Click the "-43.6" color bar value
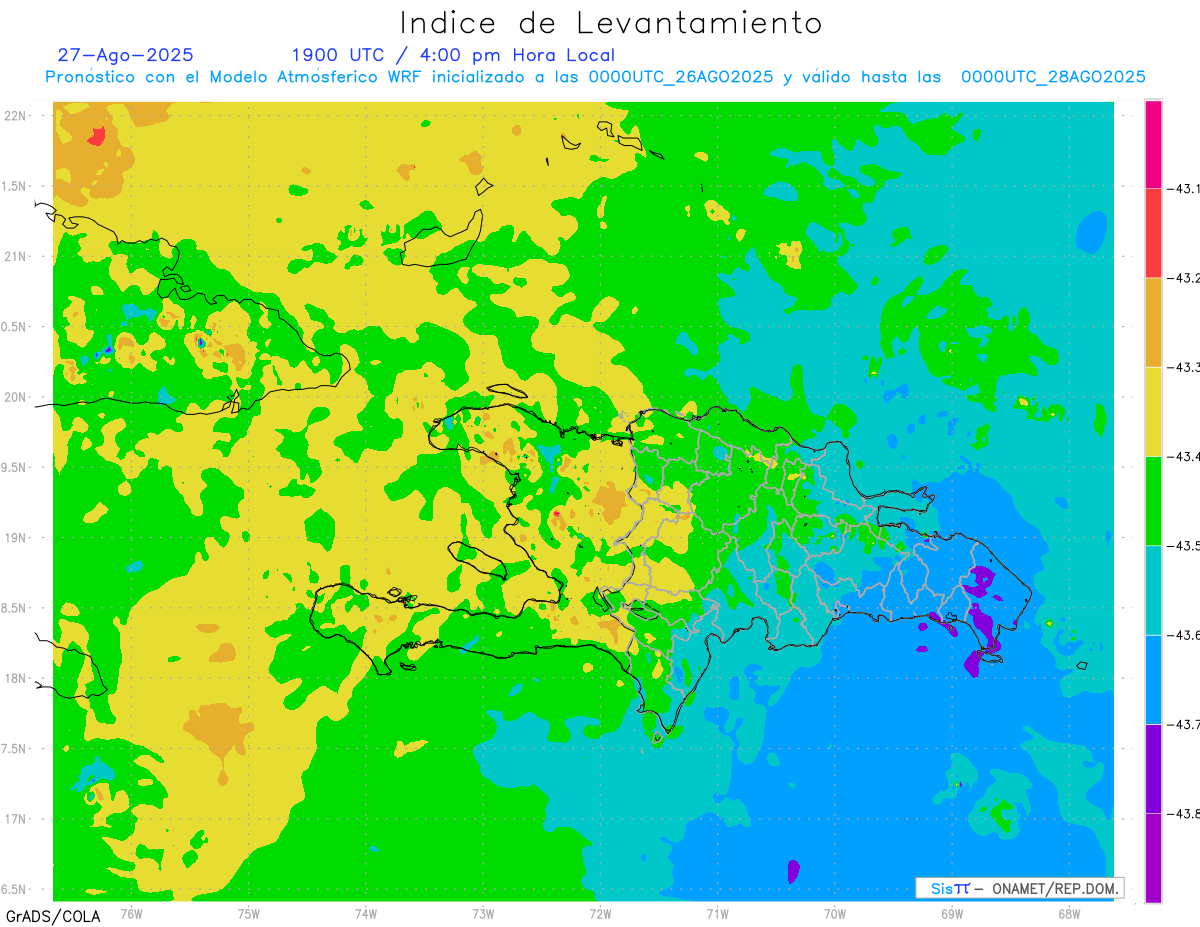The image size is (1200, 927). coord(1183,635)
